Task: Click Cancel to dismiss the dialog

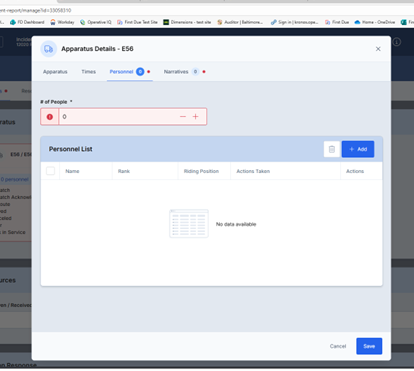Action: click(338, 346)
